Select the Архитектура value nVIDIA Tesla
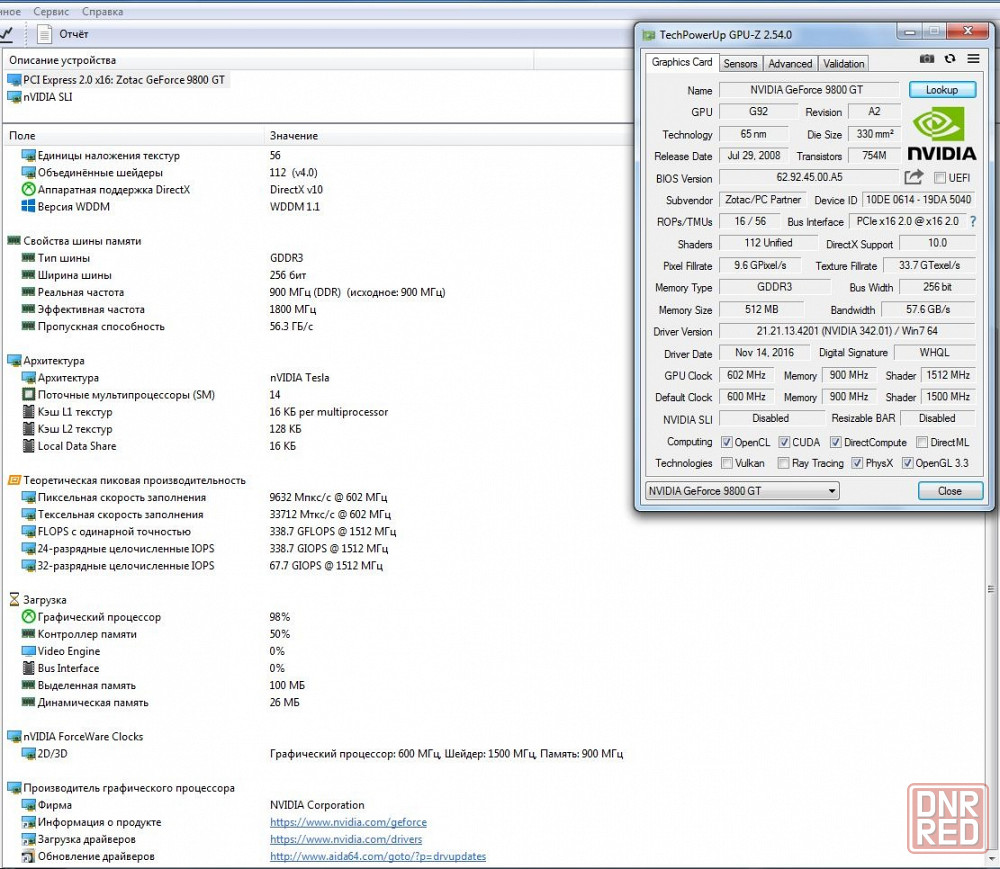 [300, 377]
